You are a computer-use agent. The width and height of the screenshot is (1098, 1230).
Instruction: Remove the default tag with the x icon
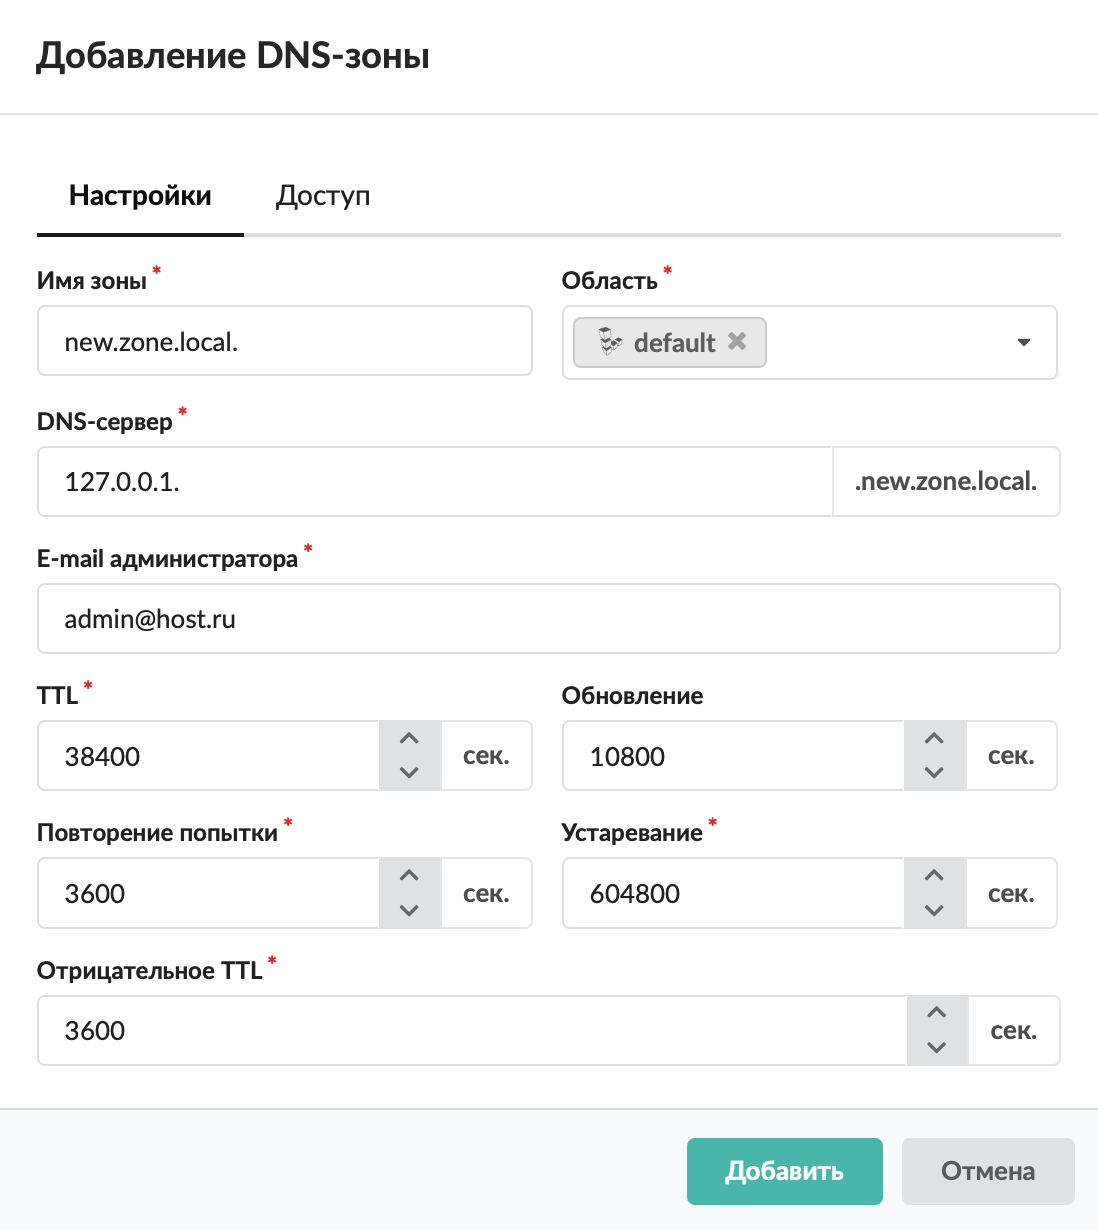pyautogui.click(x=737, y=341)
